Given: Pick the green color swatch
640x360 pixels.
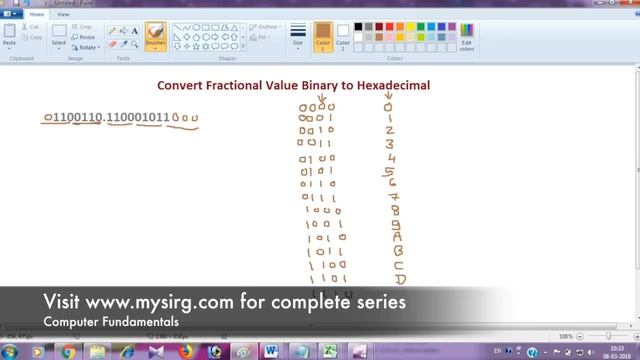Looking at the screenshot, I should pos(421,27).
